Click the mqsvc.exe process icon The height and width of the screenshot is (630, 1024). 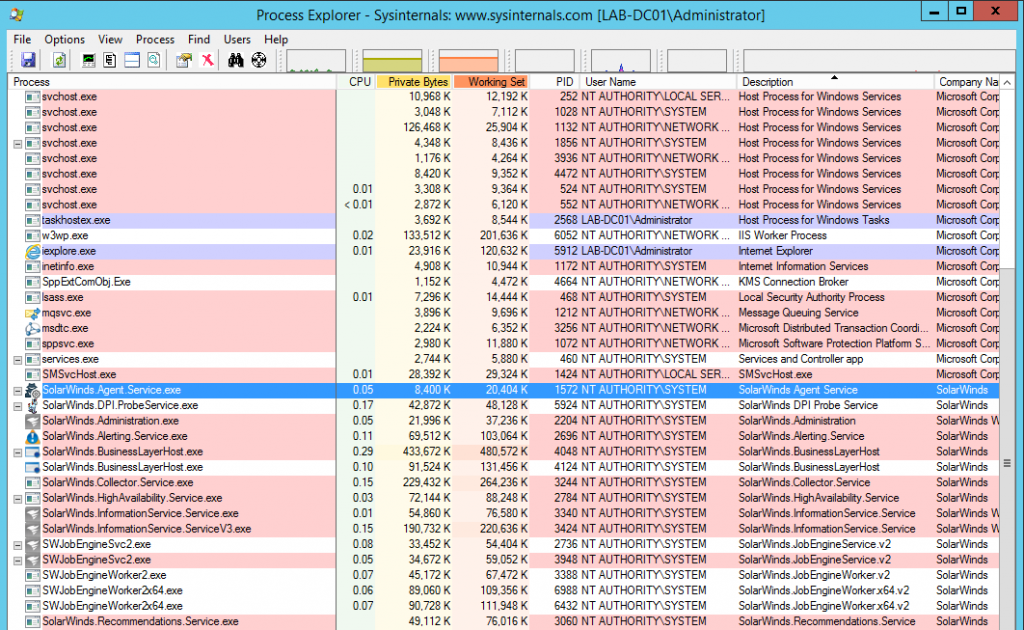point(33,313)
